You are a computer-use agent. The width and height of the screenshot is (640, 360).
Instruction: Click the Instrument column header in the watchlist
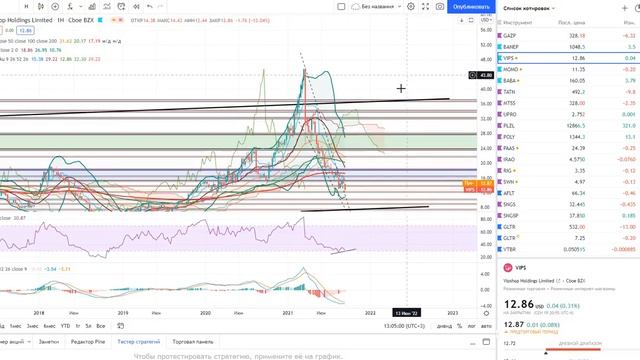(x=518, y=23)
